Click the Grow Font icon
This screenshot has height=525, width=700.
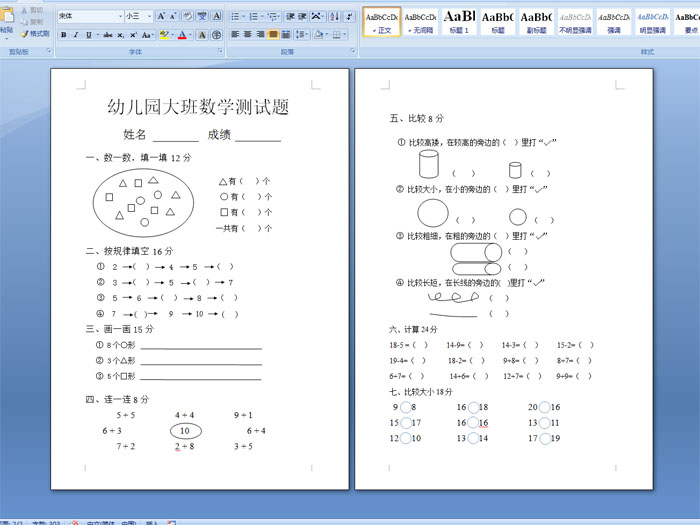click(x=161, y=17)
